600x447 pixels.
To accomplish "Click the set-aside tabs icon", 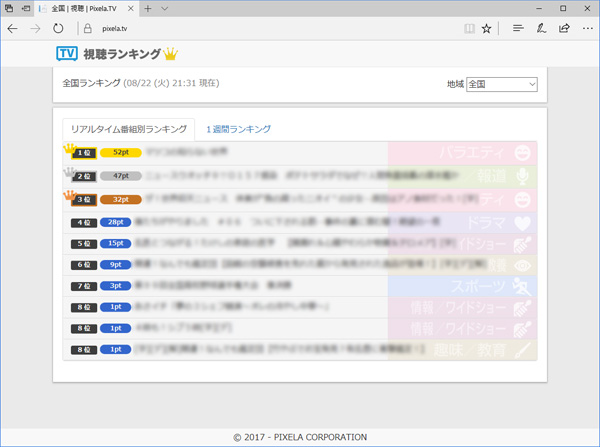I will [9, 8].
